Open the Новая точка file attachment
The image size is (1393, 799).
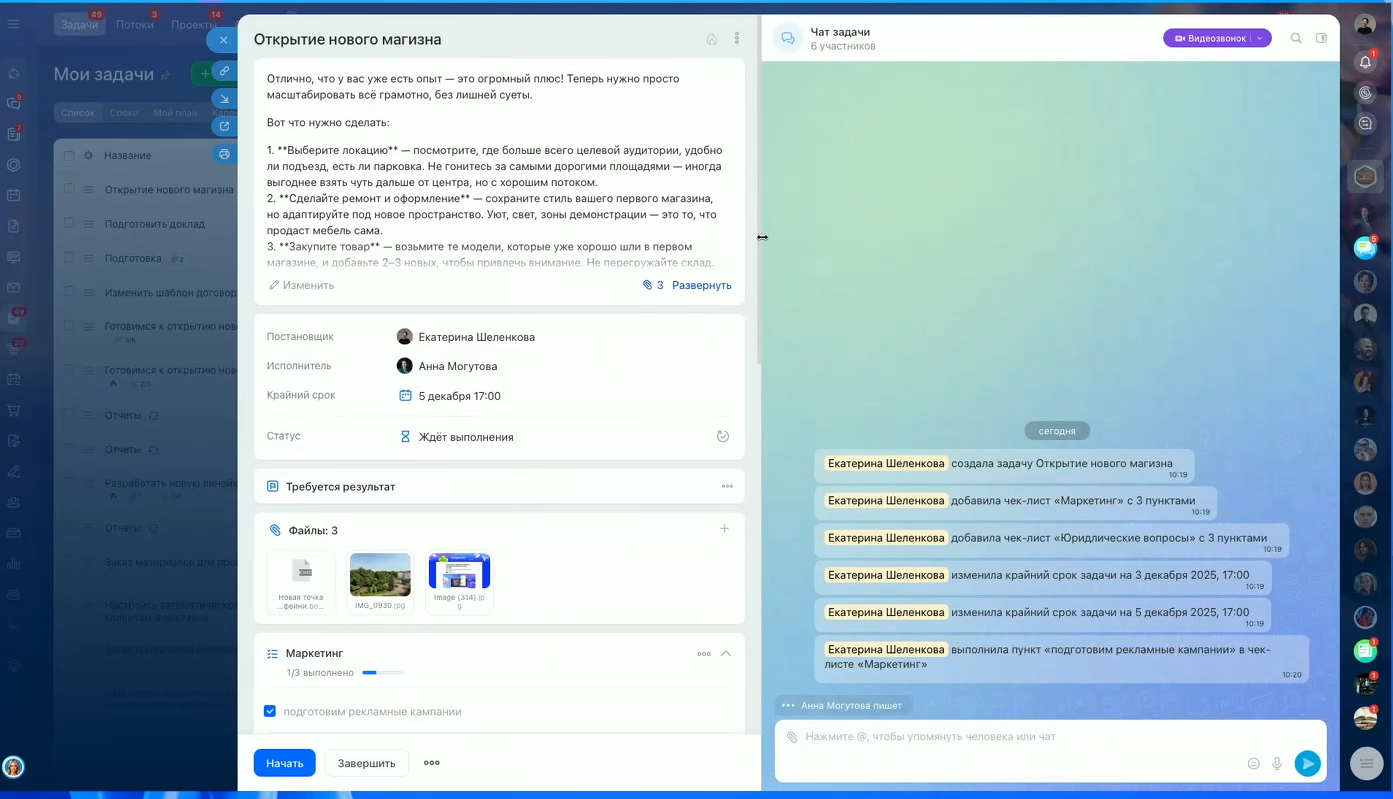coord(301,581)
